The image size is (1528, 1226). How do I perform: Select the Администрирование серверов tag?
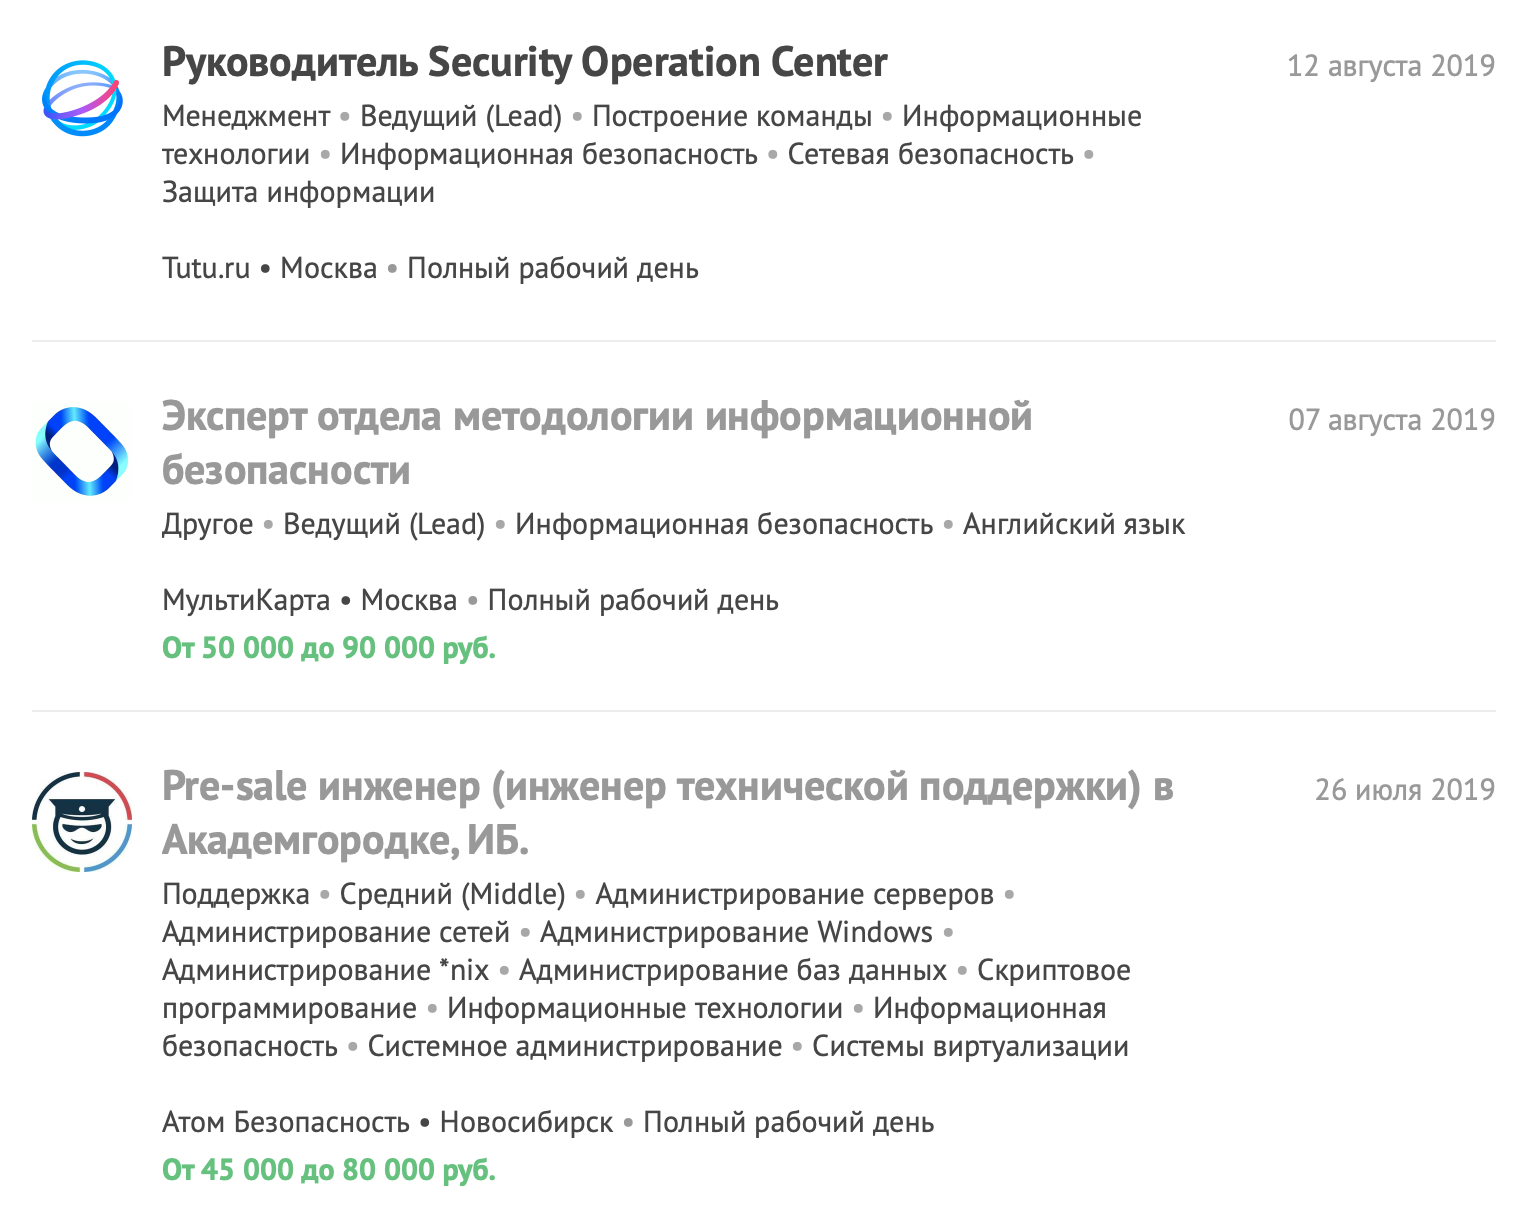point(794,895)
